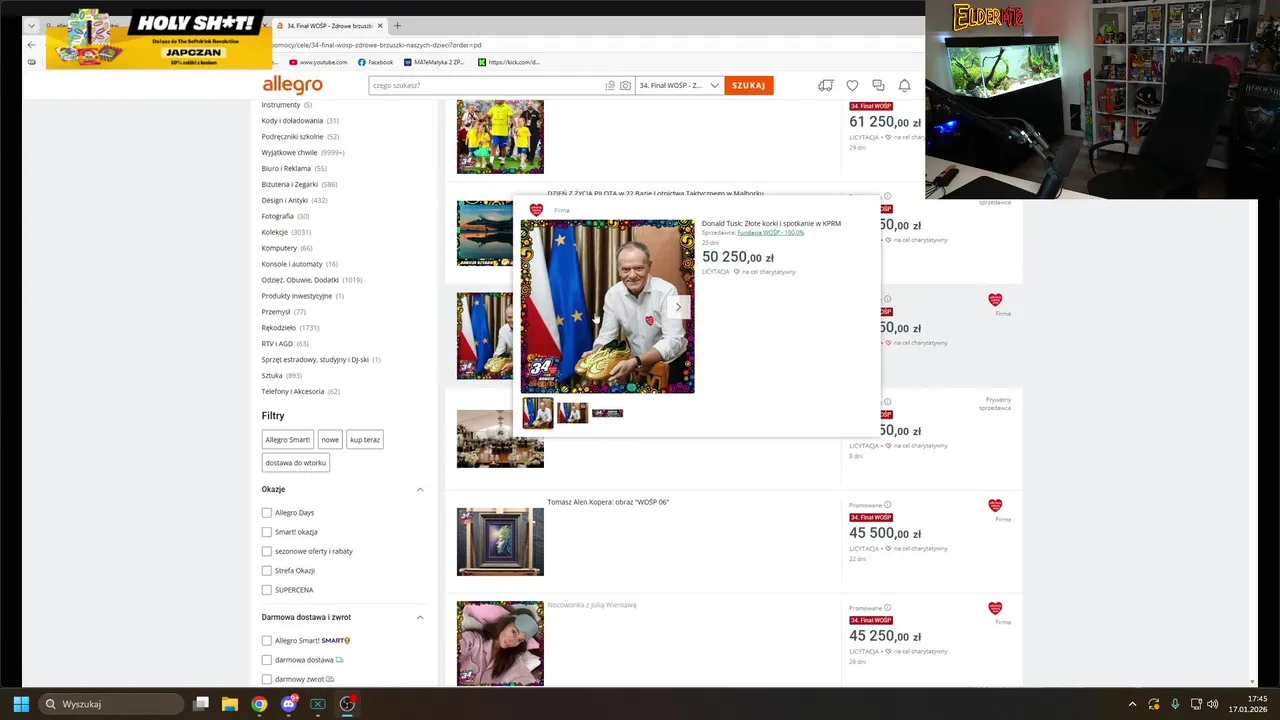Click the Allegro logo

tap(292, 85)
